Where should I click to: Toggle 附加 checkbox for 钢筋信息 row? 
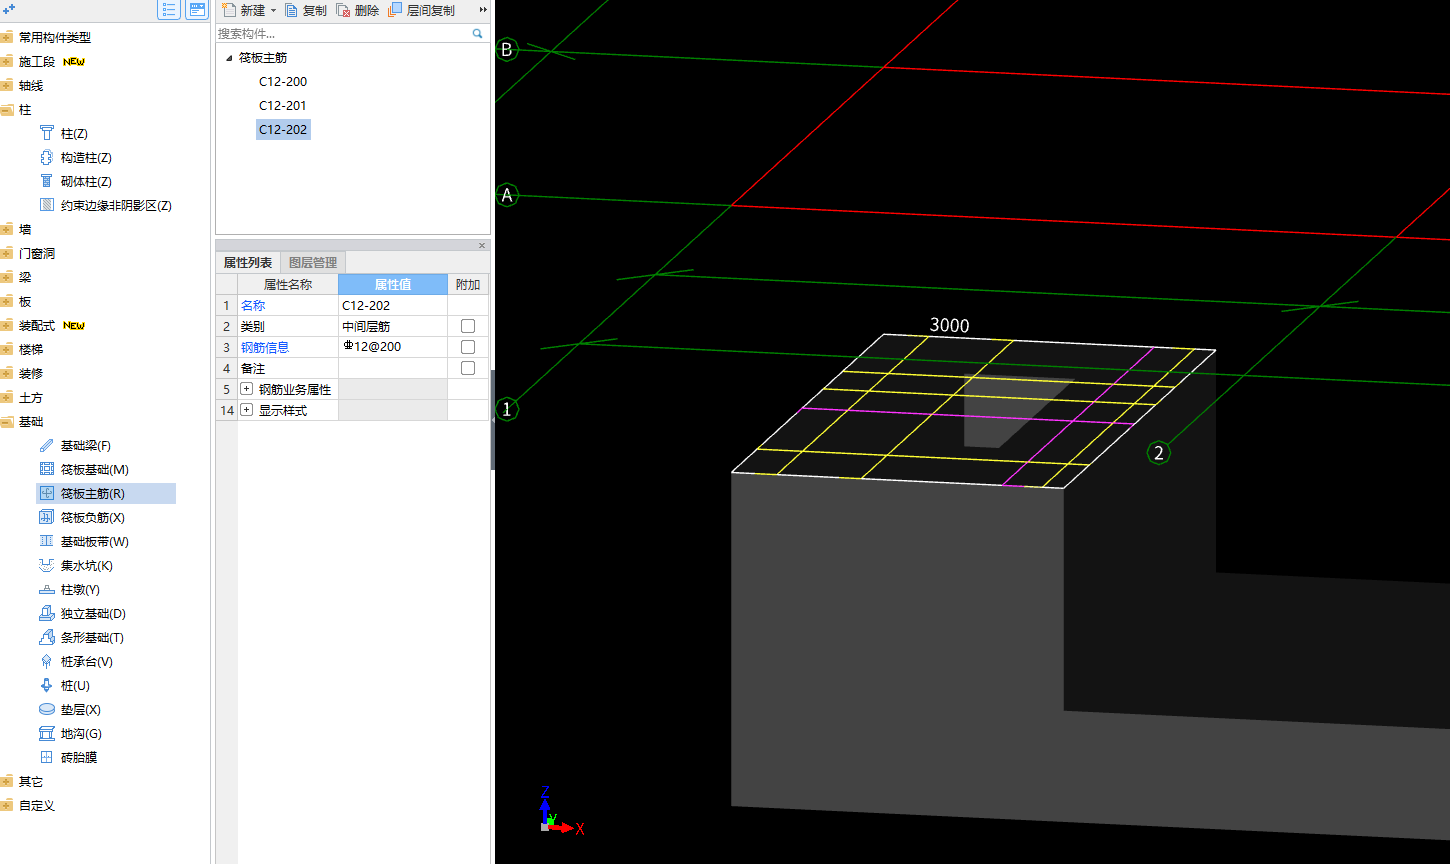[x=468, y=347]
